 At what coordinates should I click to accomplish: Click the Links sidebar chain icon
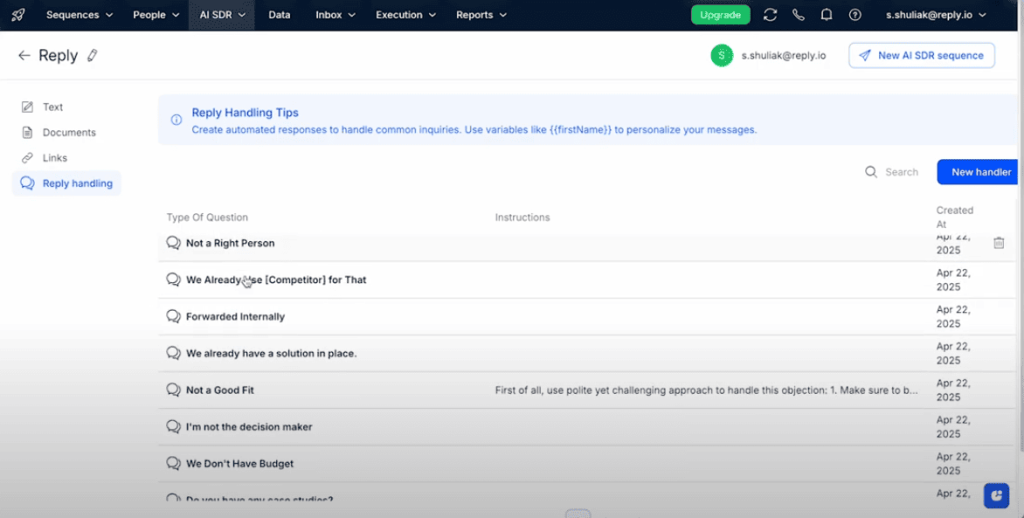tap(27, 158)
